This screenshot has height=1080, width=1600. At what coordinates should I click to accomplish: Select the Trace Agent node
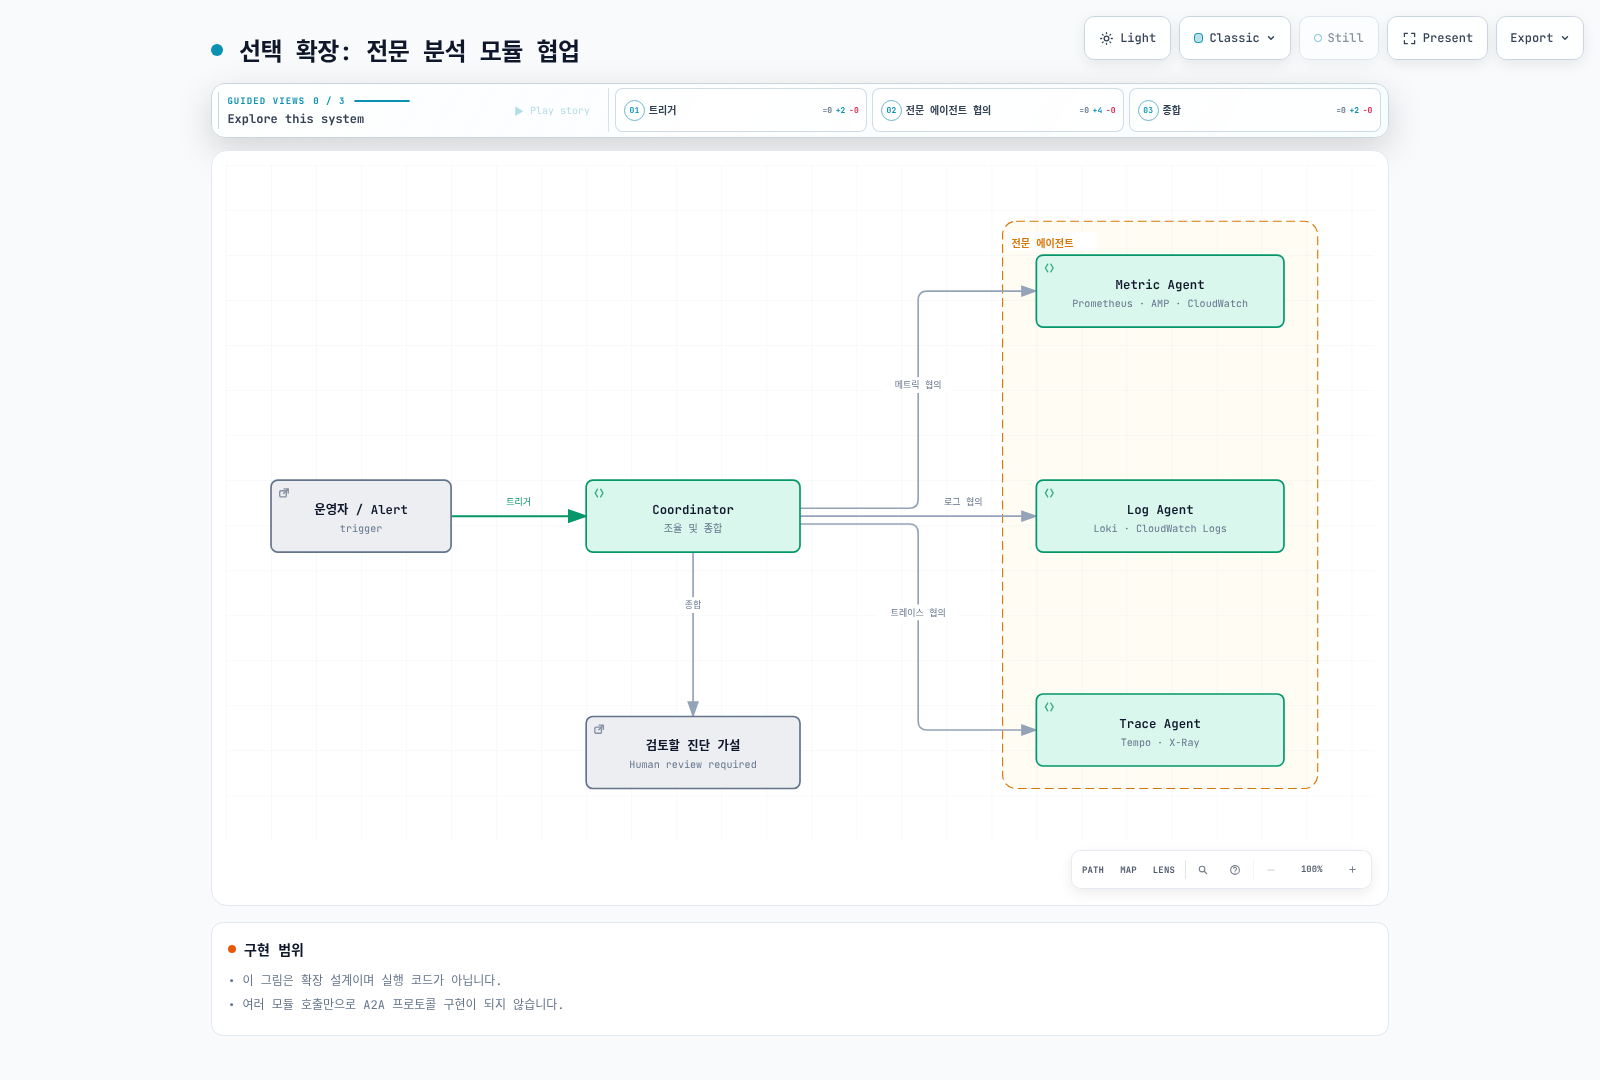[1160, 730]
